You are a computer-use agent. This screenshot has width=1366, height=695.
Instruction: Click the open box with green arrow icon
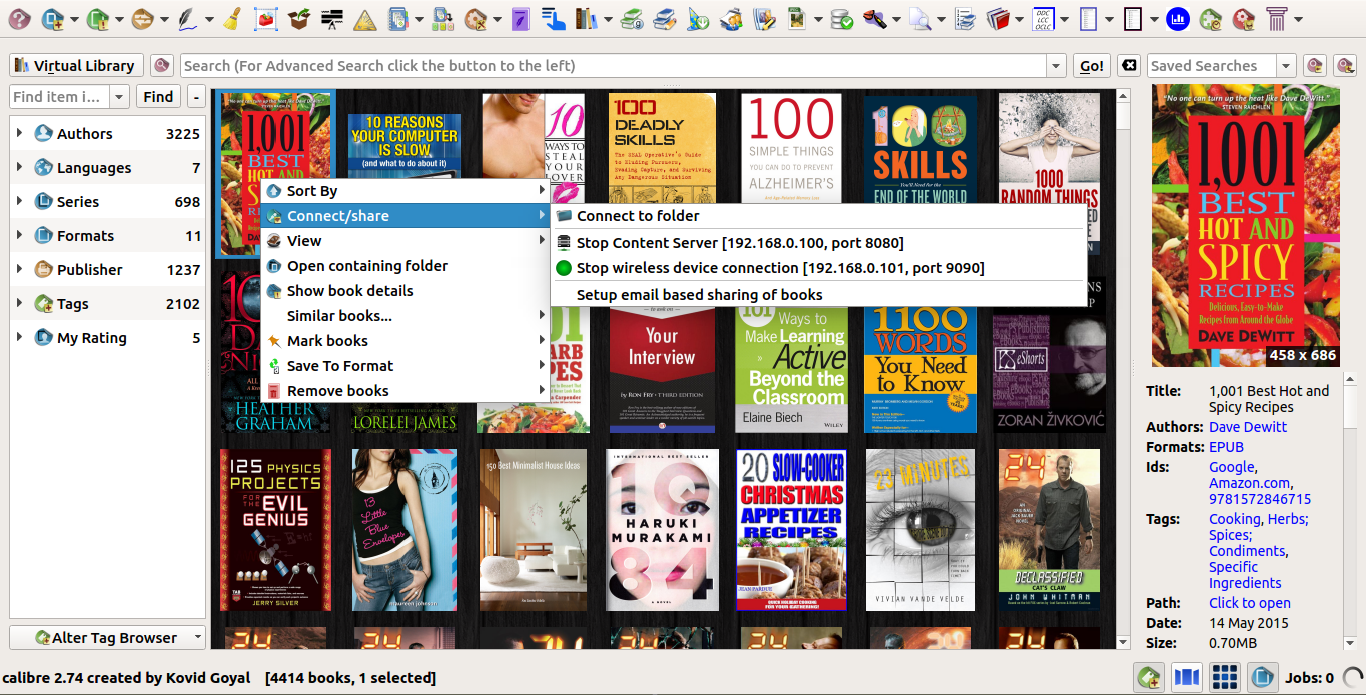[298, 18]
